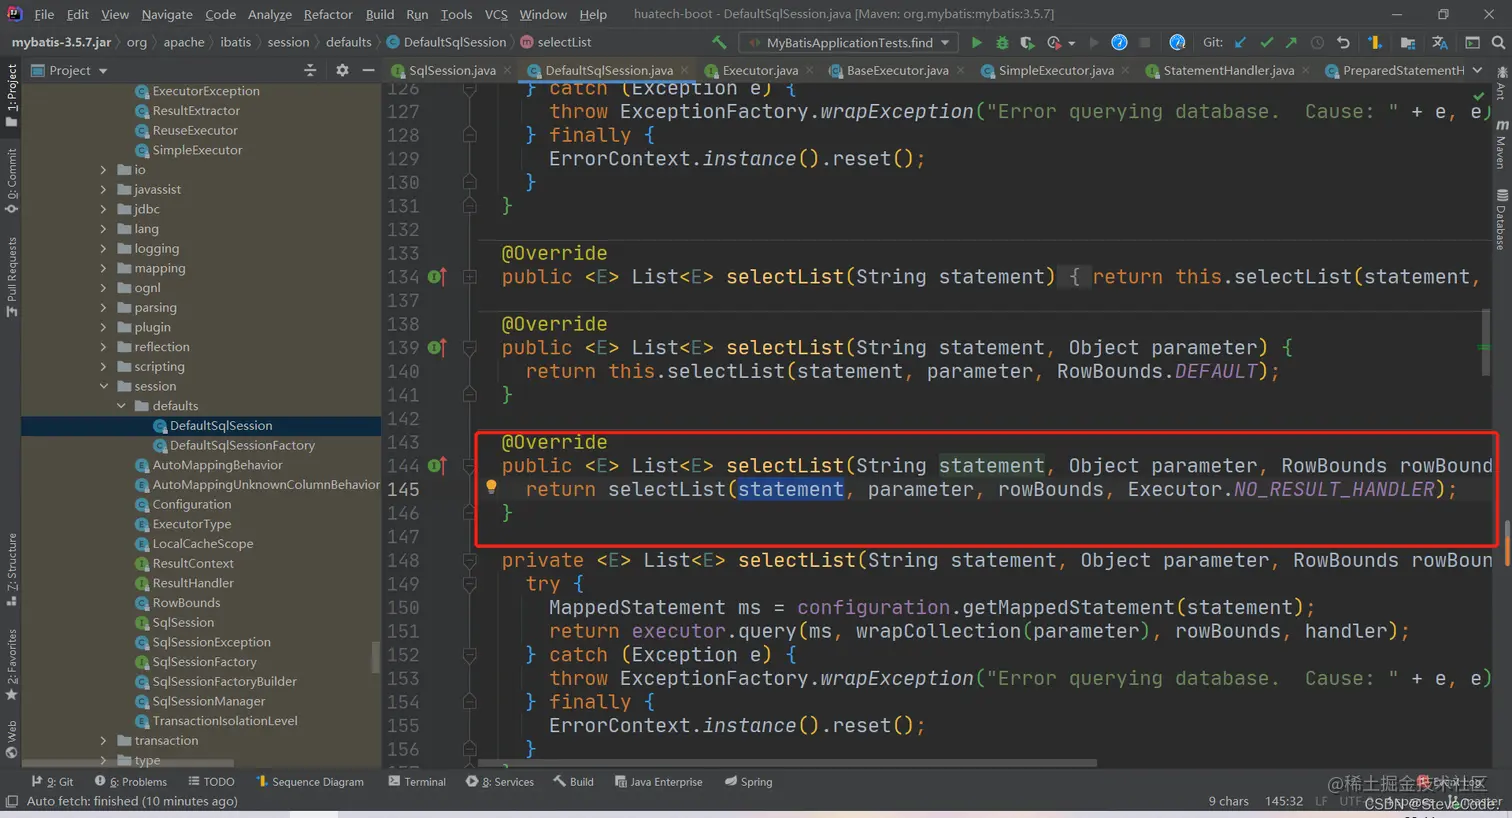Viewport: 1512px width, 818px height.
Task: Open the Git tool window at bottom
Action: (52, 782)
